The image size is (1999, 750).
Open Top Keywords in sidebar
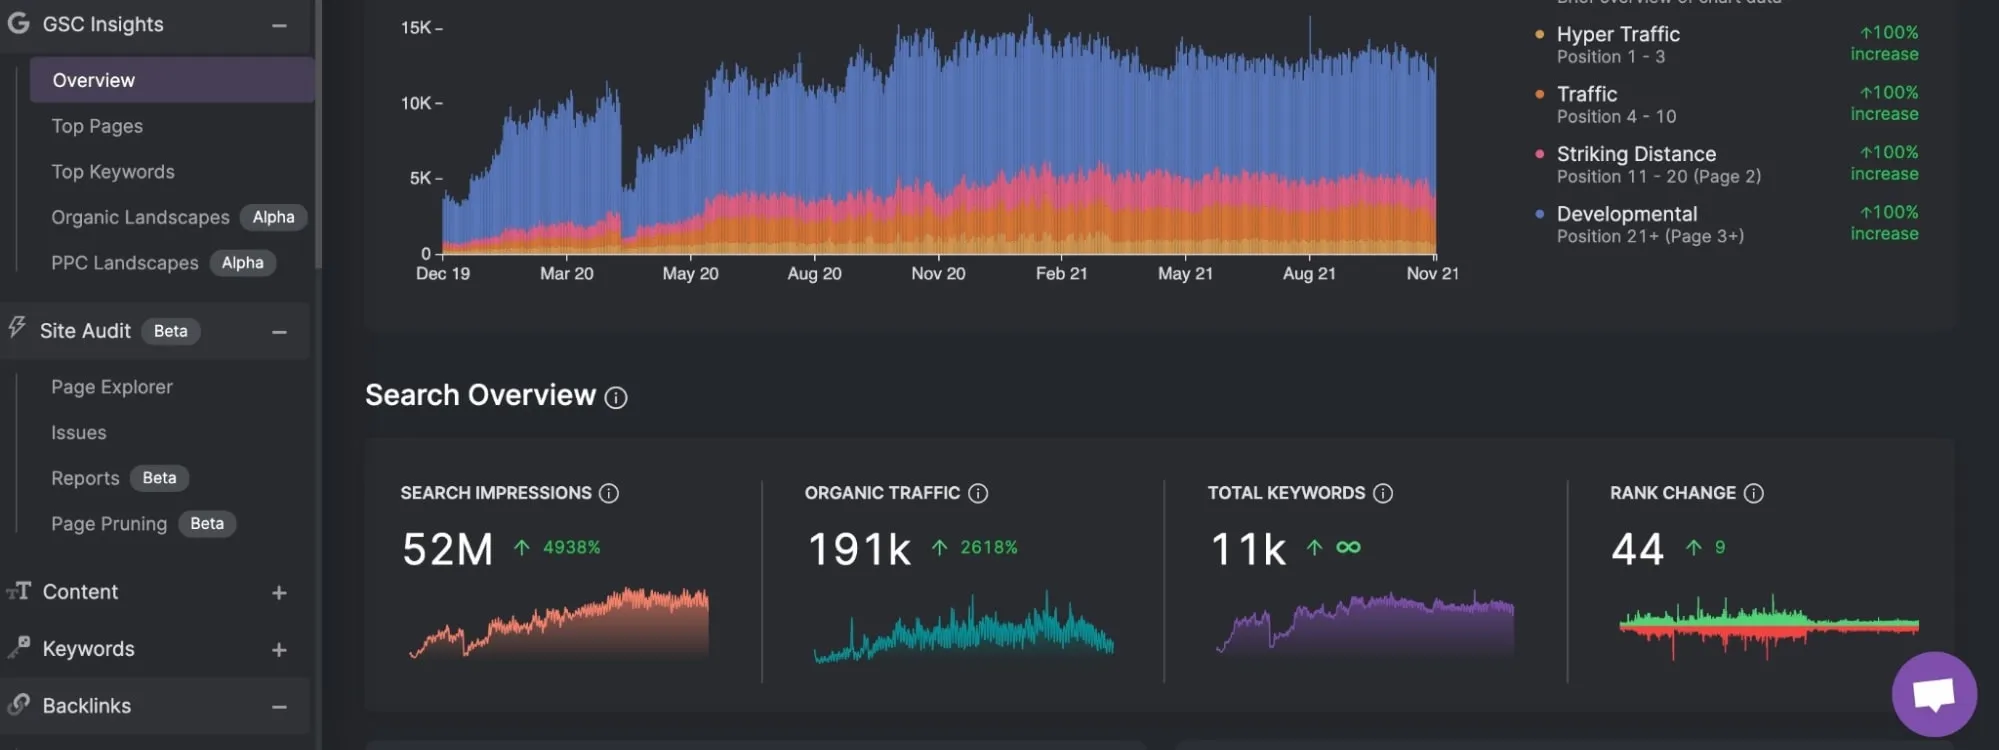[113, 172]
